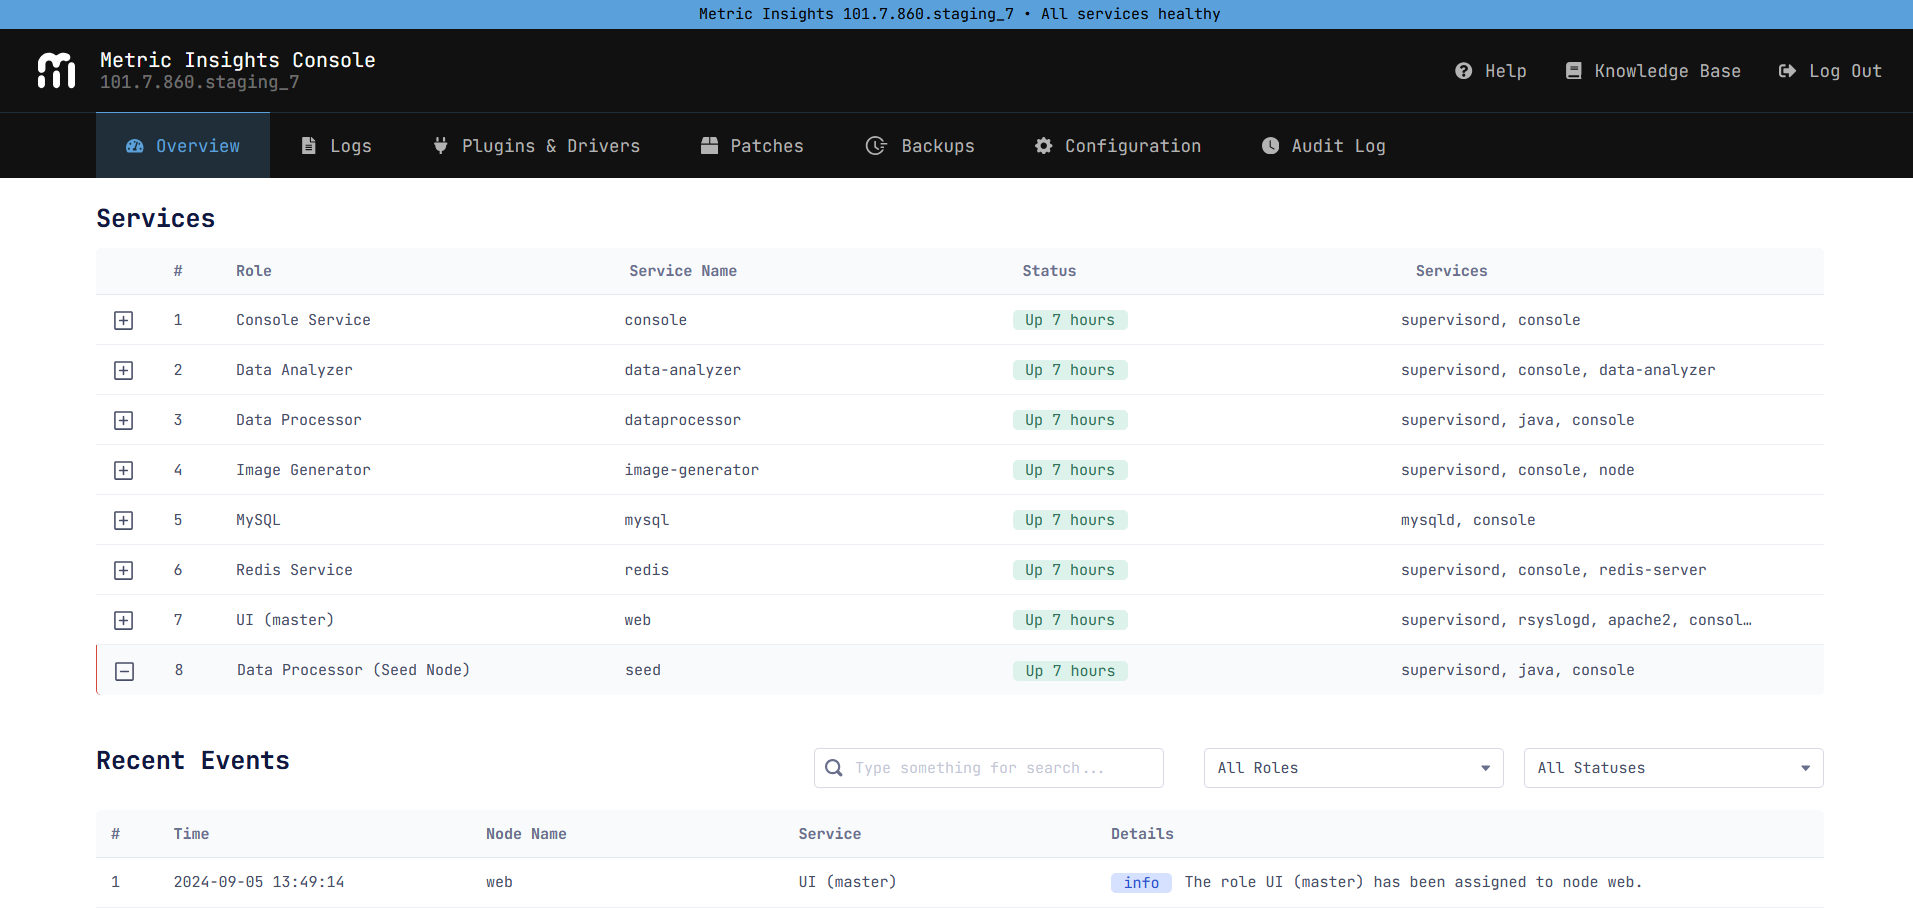Expand the Data Analyzer row
This screenshot has width=1913, height=908.
(123, 370)
